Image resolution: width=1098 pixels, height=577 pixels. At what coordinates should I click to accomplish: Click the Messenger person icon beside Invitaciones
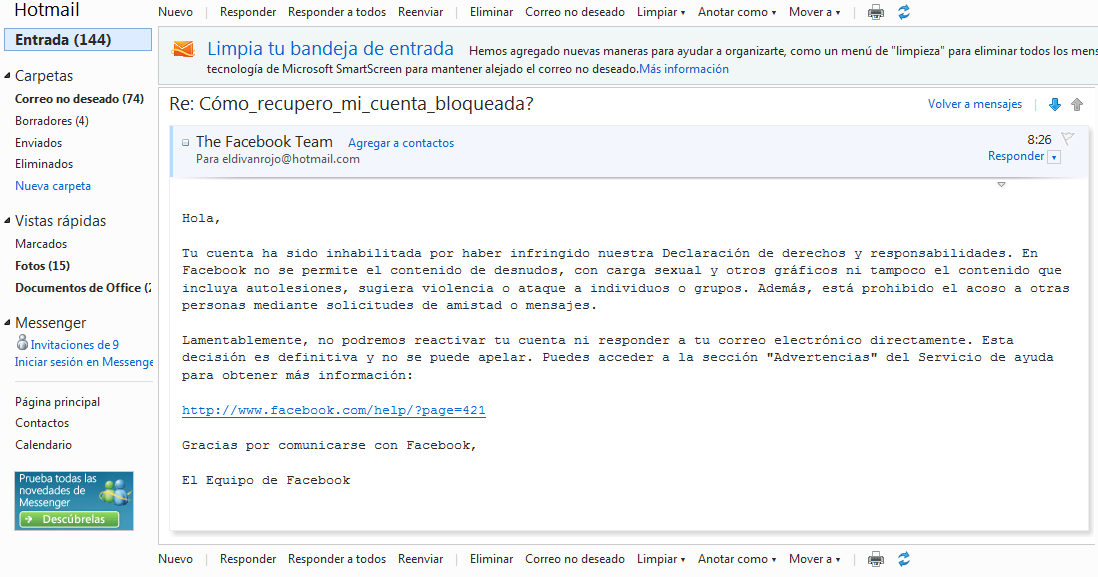click(x=22, y=342)
